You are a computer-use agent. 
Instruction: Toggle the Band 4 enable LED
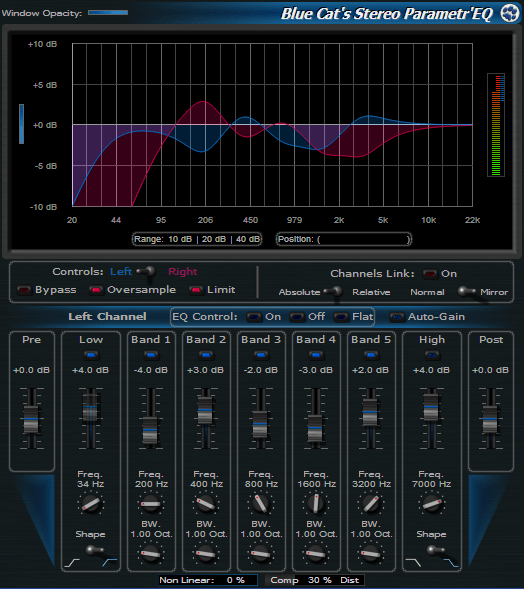[316, 355]
